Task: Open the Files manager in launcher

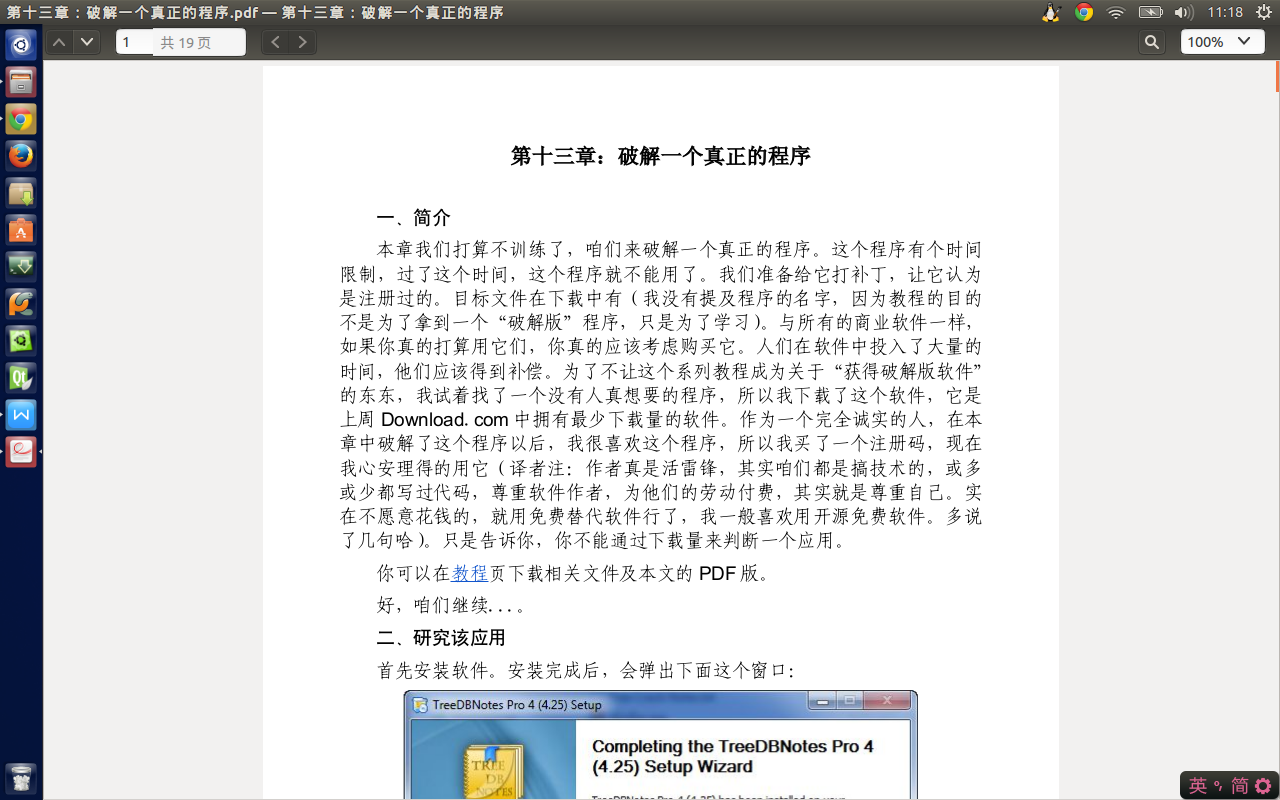Action: coord(21,82)
